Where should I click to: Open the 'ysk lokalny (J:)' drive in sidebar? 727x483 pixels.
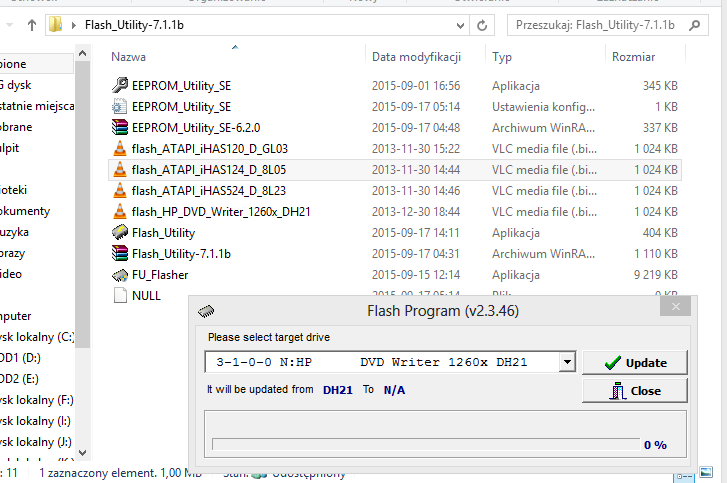click(36, 442)
